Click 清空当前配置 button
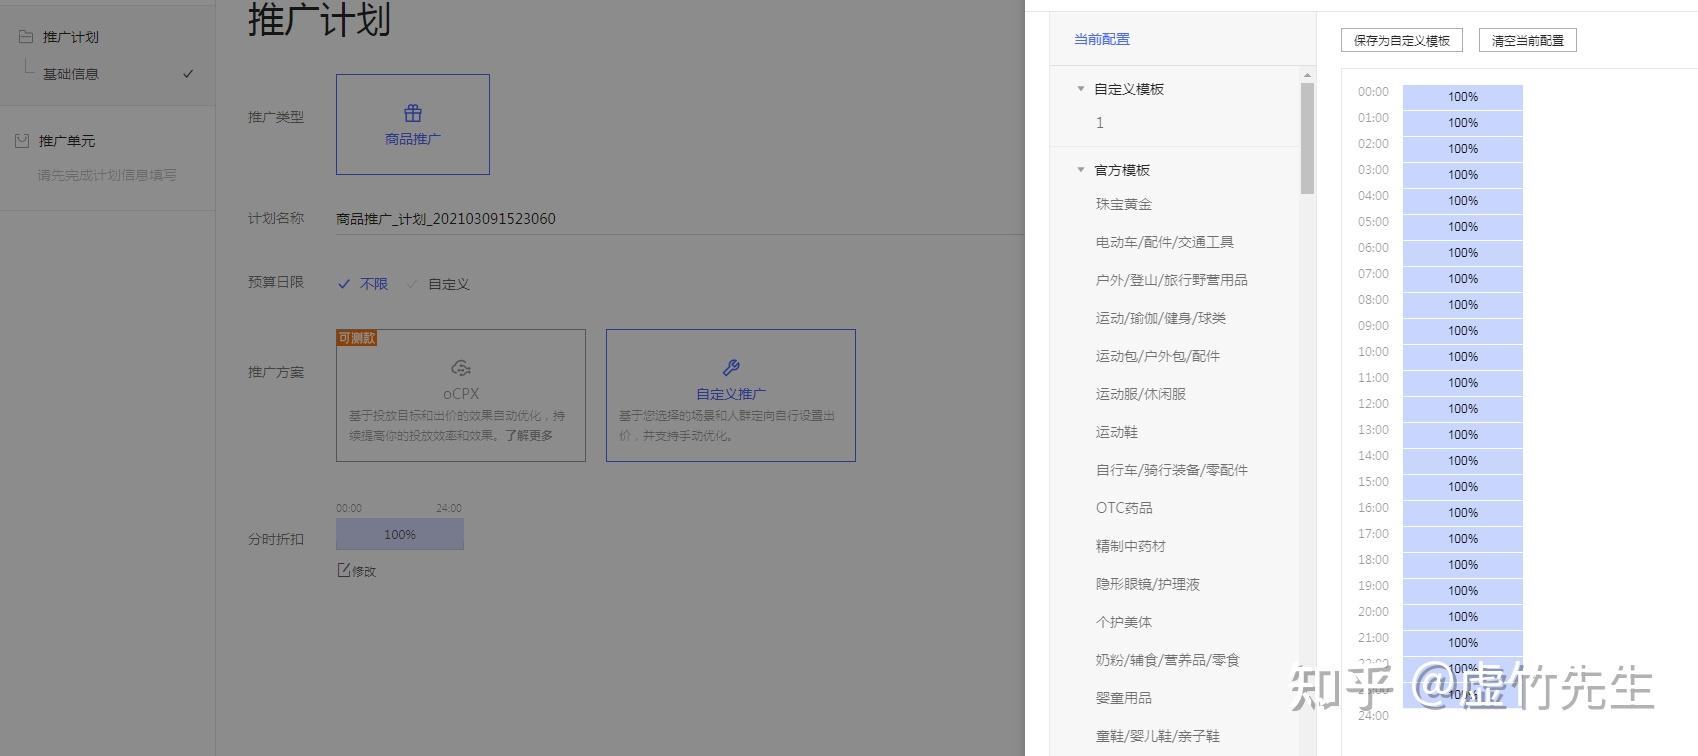The image size is (1698, 756). (x=1528, y=40)
